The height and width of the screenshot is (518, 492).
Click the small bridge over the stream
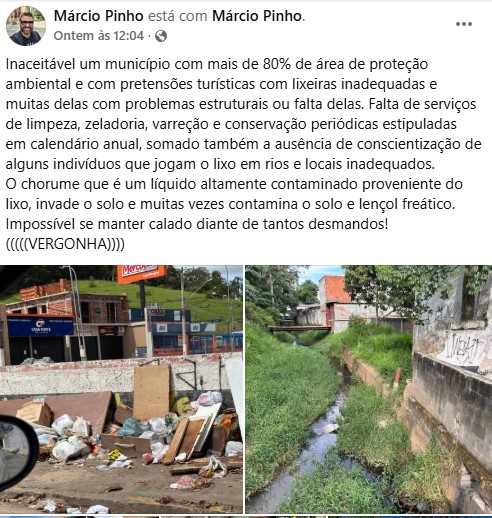[300, 328]
